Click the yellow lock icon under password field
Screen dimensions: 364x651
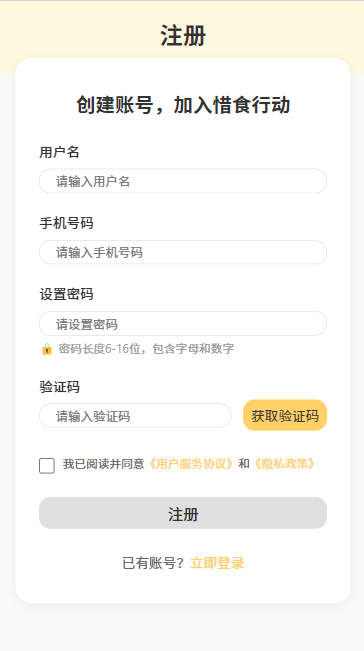point(47,349)
